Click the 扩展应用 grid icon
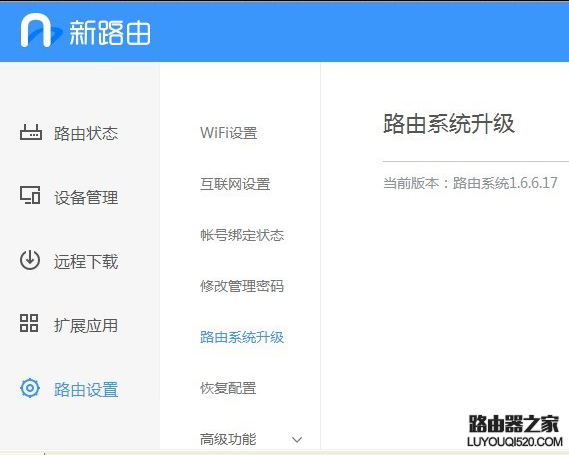Viewport: 569px width, 455px height. (29, 323)
